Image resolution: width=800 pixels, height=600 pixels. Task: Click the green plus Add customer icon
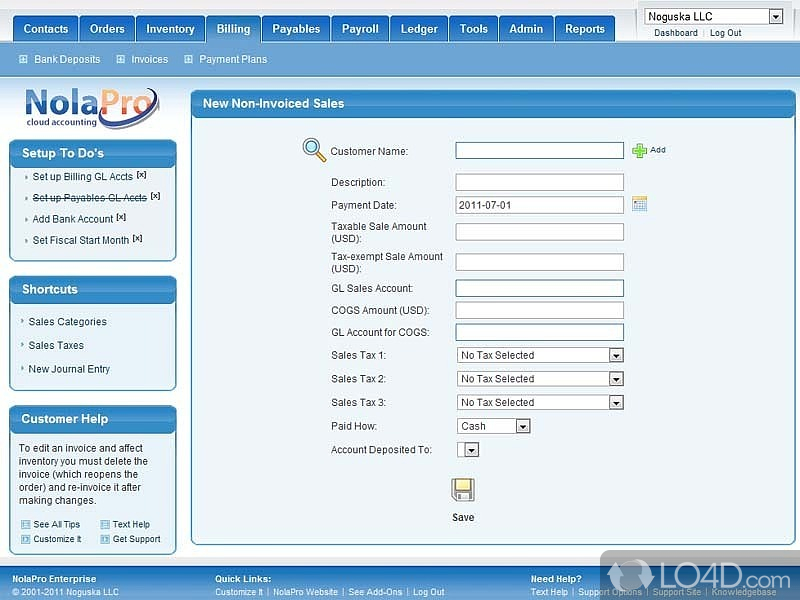tap(640, 151)
